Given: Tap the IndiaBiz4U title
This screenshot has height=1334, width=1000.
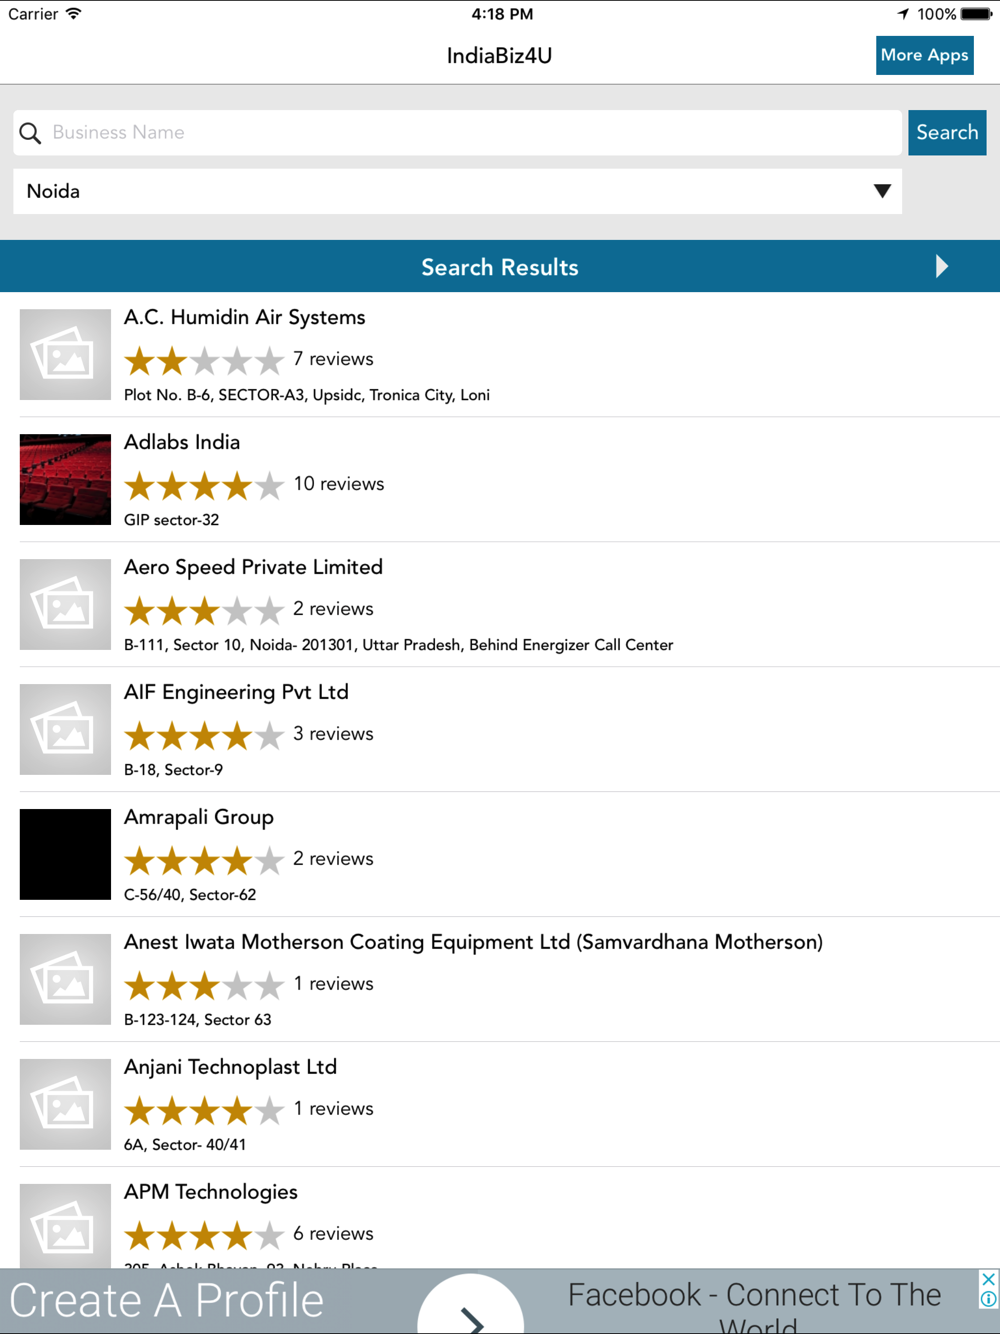Looking at the screenshot, I should [x=499, y=56].
